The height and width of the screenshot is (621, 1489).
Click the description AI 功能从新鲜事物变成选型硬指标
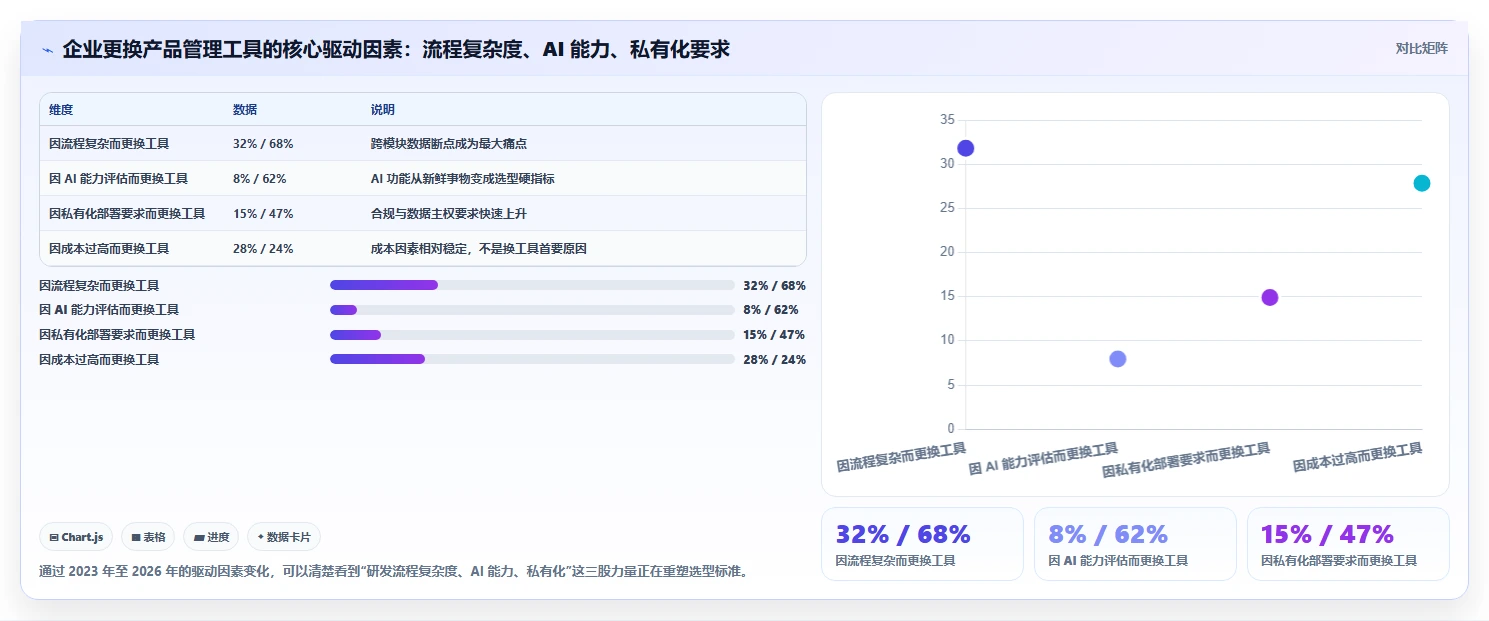pos(463,179)
